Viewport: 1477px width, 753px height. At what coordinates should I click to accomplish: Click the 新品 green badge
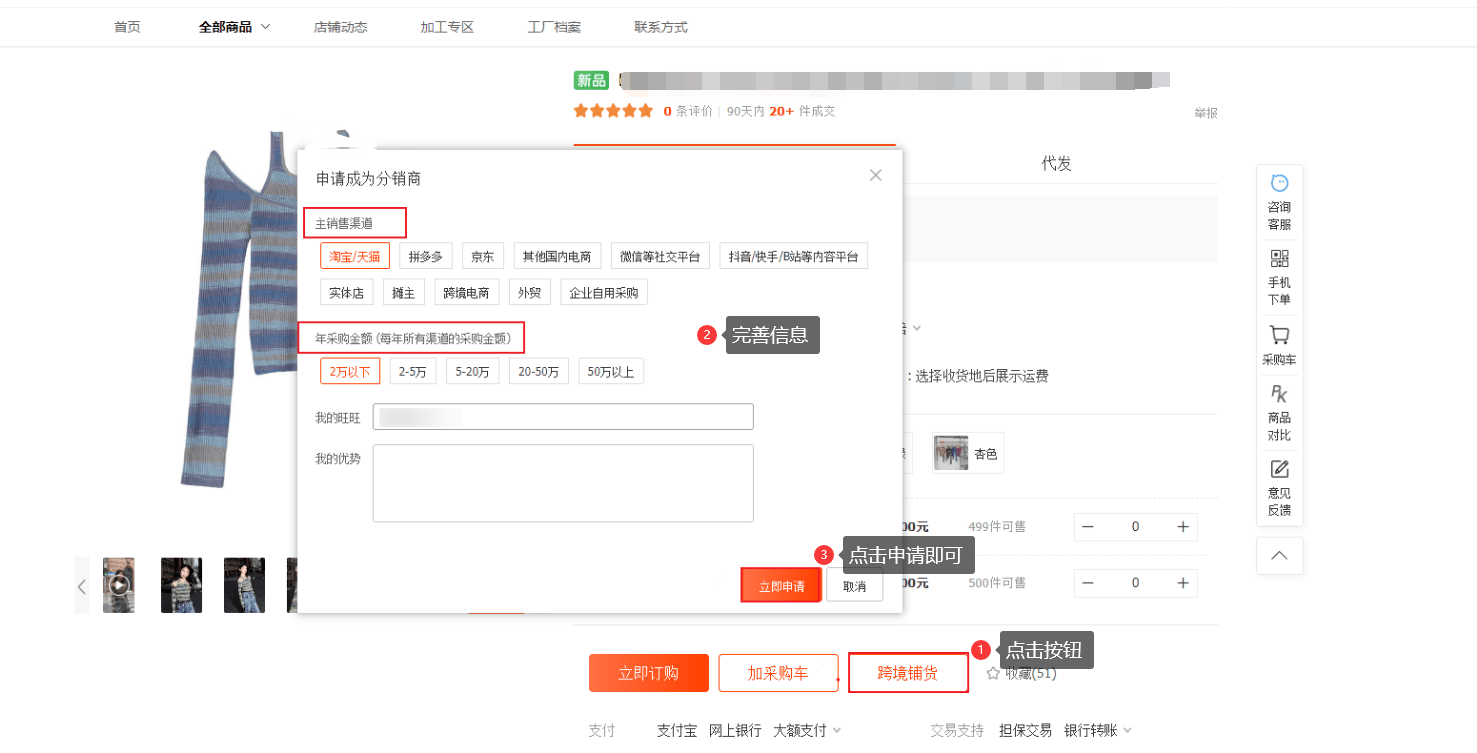point(591,80)
